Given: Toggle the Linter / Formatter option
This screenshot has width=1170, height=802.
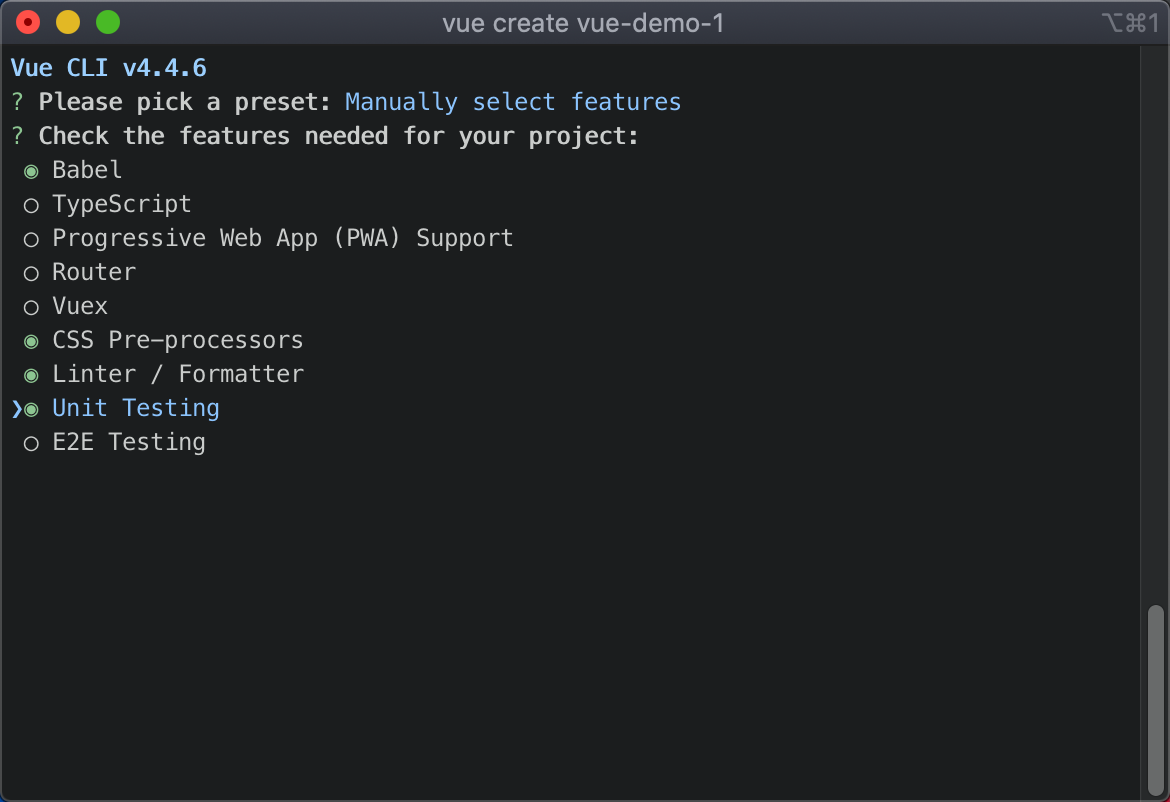Looking at the screenshot, I should [x=31, y=375].
